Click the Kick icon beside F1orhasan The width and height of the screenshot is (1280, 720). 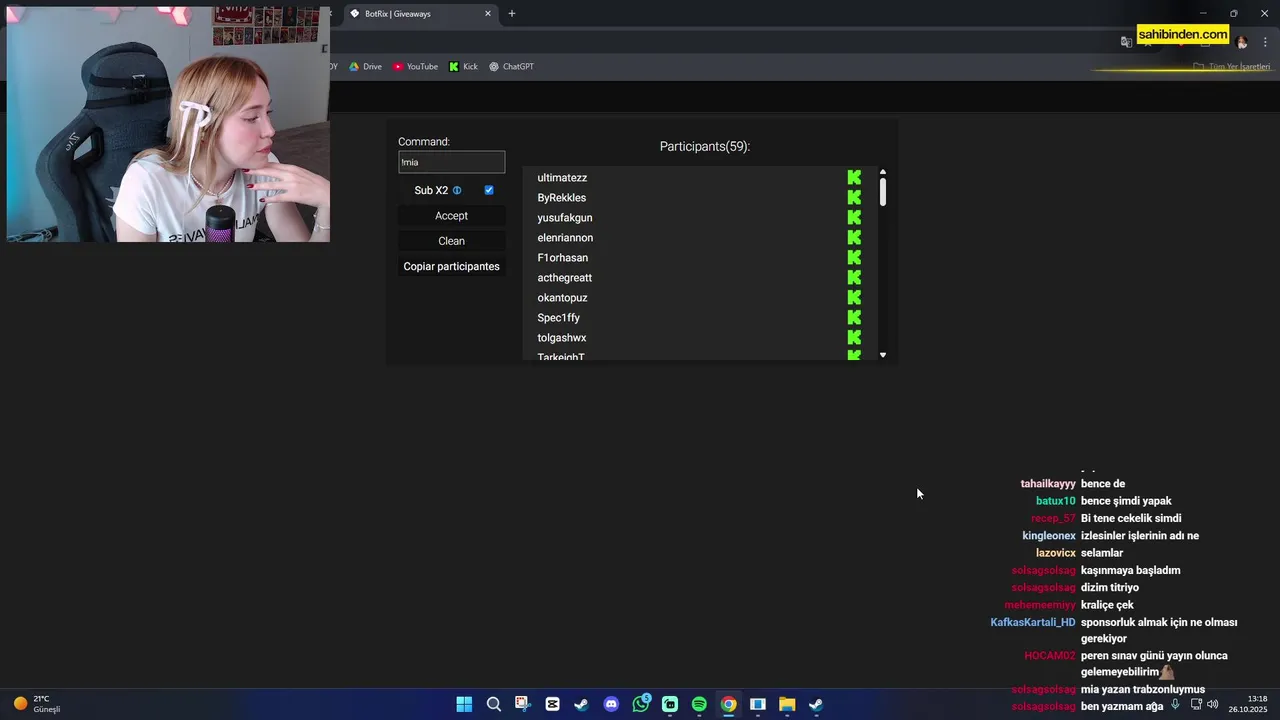[854, 257]
